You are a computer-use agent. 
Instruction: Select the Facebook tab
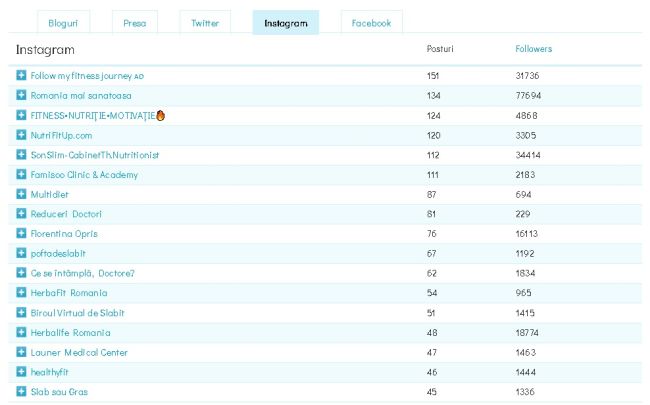371,23
